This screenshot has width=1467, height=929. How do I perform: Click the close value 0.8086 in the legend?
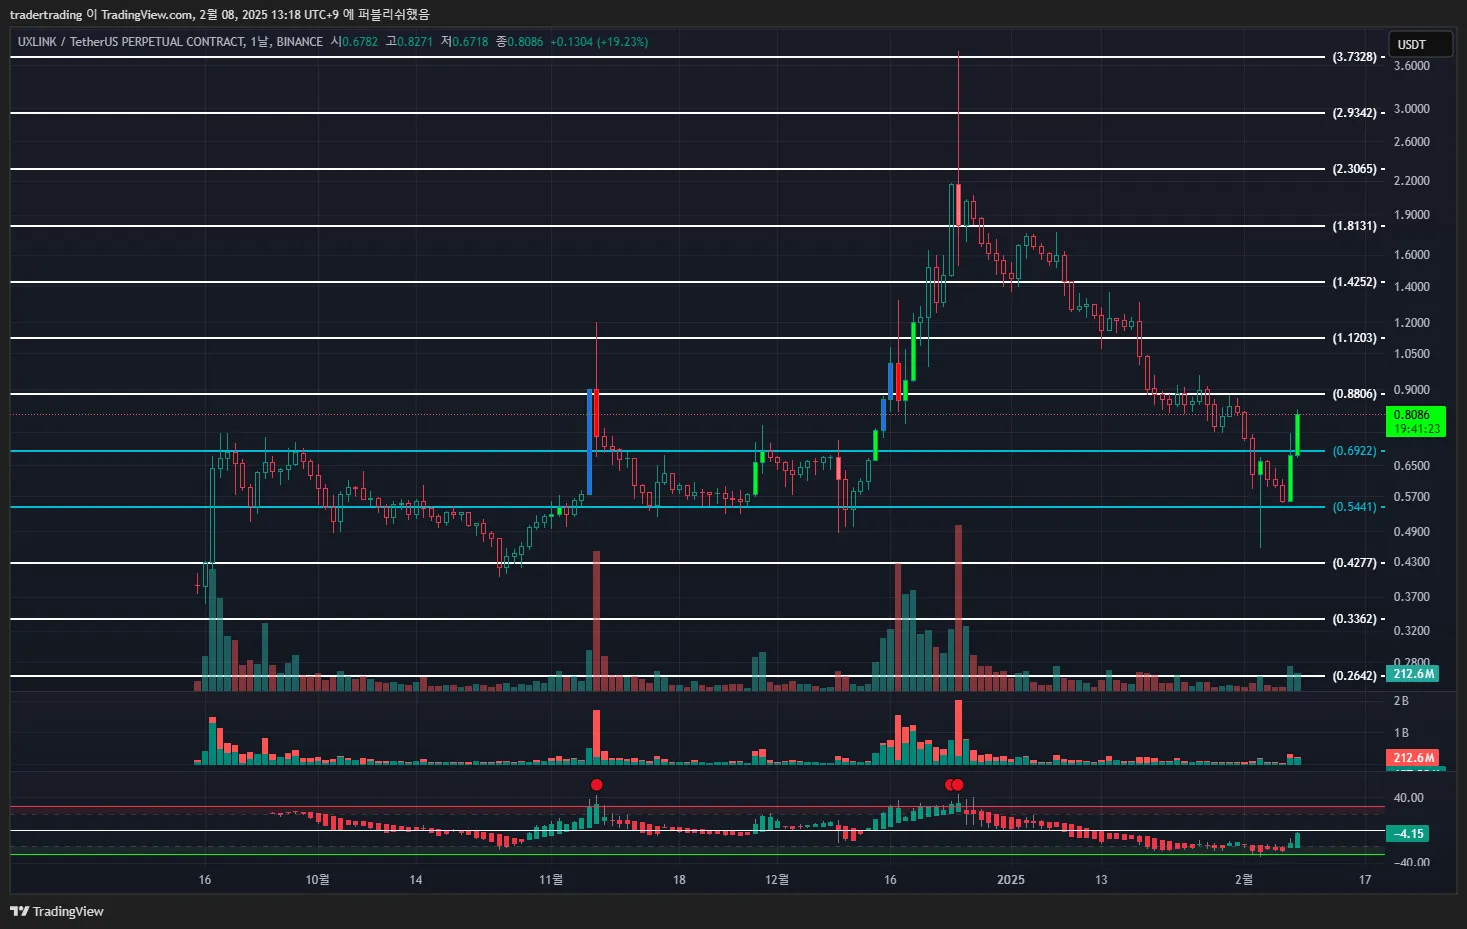click(525, 42)
